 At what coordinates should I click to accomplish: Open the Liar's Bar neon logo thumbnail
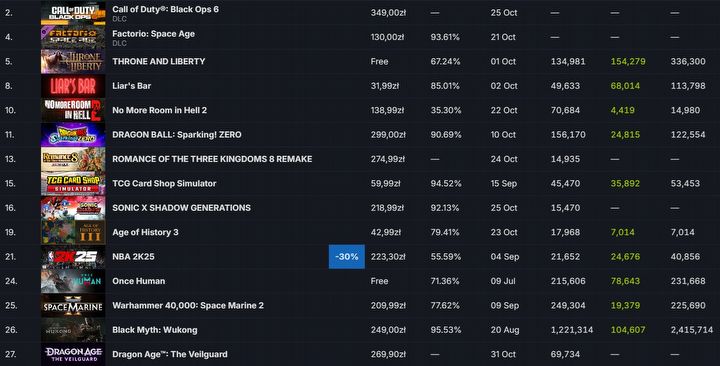coord(73,86)
